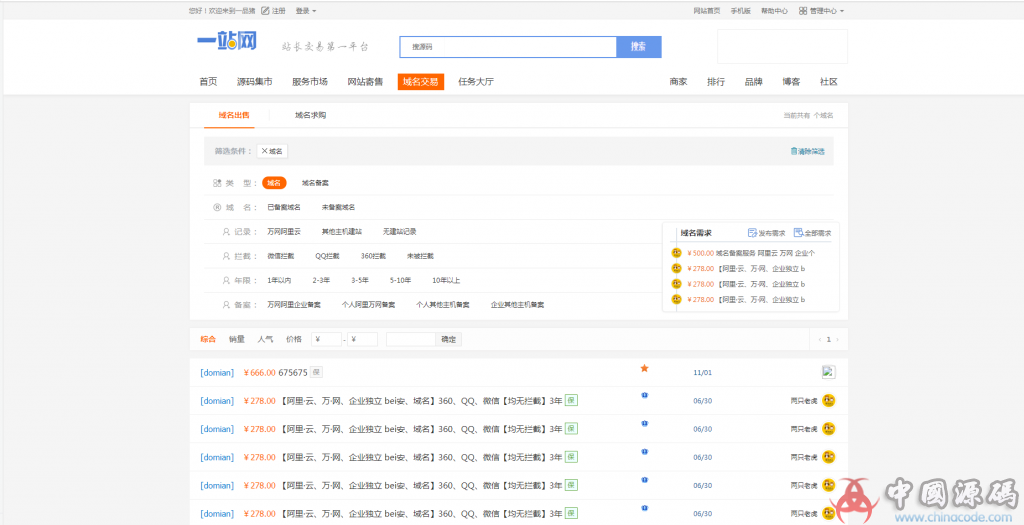Click the 网站首页 top link
The image size is (1024, 525).
click(707, 11)
